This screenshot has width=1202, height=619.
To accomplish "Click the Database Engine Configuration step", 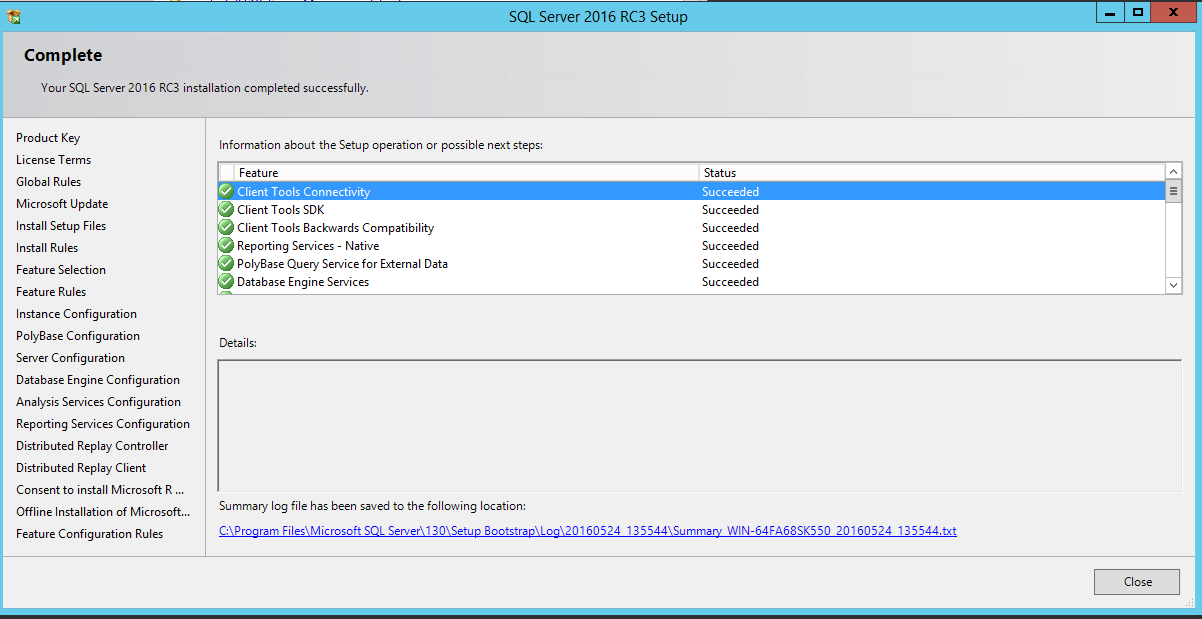I will 98,380.
